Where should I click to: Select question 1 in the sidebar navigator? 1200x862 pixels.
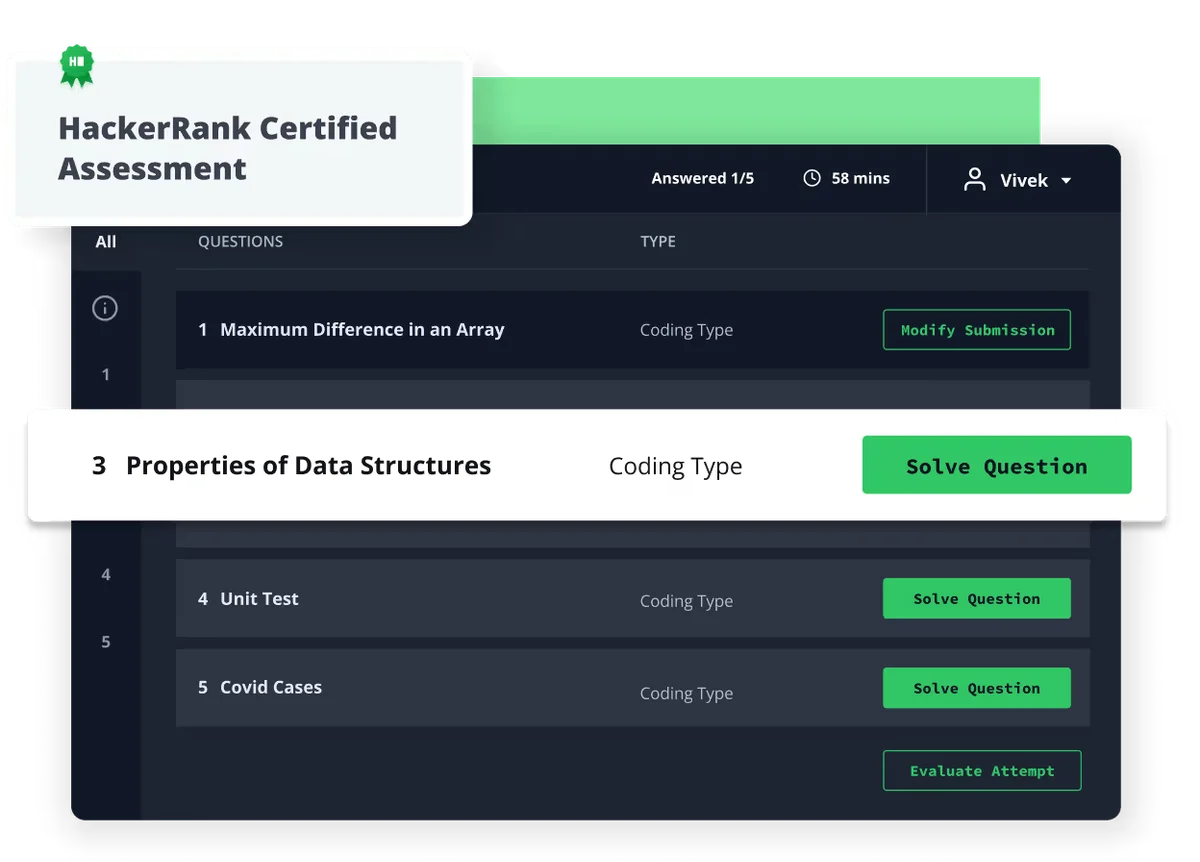(105, 374)
